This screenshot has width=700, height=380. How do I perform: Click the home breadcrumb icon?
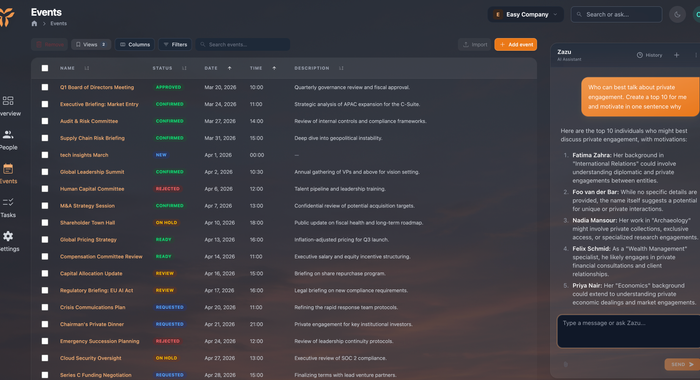[34, 24]
